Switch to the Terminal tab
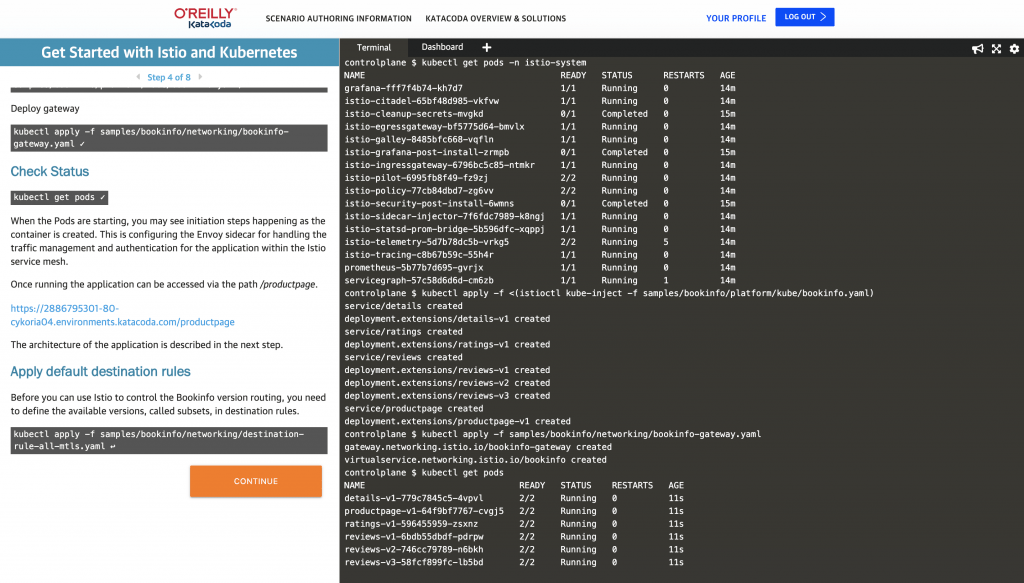 [x=374, y=47]
